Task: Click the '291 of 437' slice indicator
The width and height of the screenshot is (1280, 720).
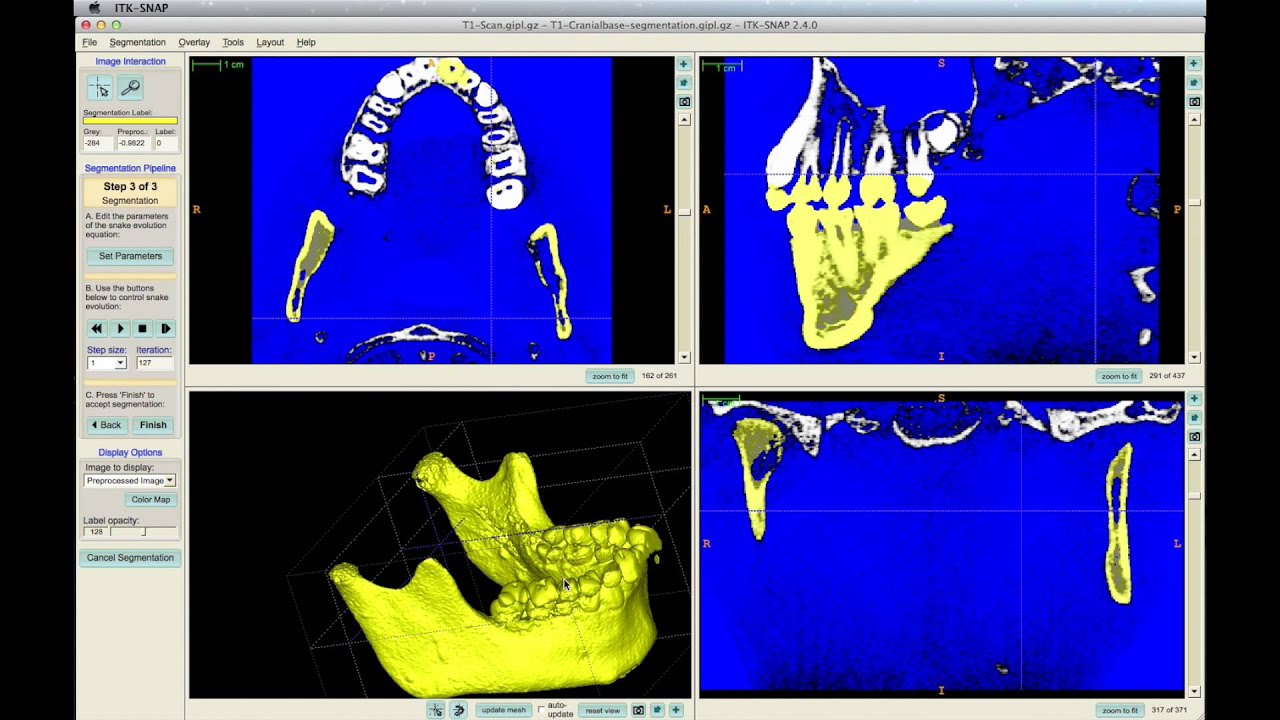Action: (1167, 376)
